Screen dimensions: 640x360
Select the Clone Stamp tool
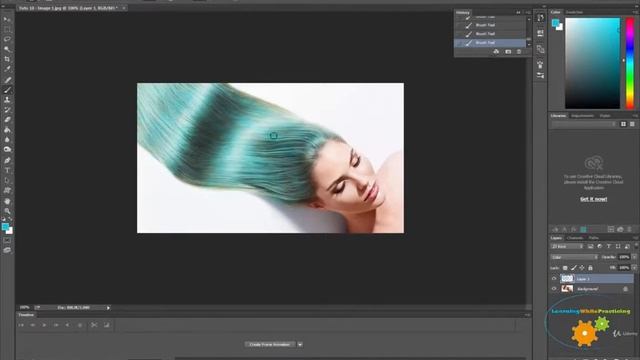tap(7, 100)
